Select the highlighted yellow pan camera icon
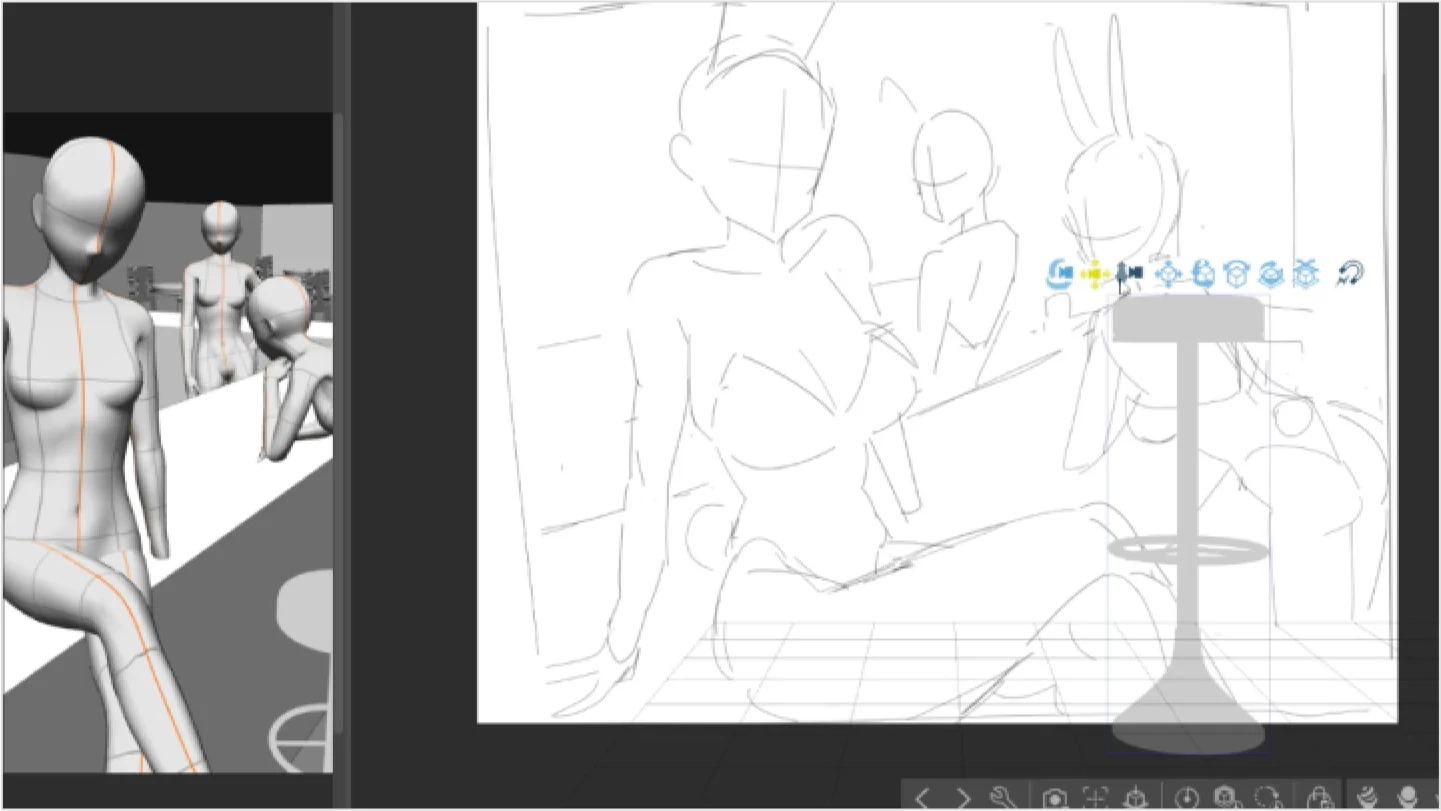This screenshot has width=1441, height=811. pyautogui.click(x=1095, y=273)
